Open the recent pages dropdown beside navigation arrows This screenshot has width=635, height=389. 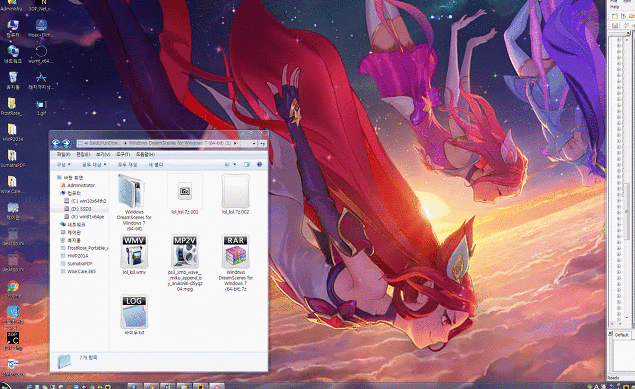pyautogui.click(x=73, y=143)
